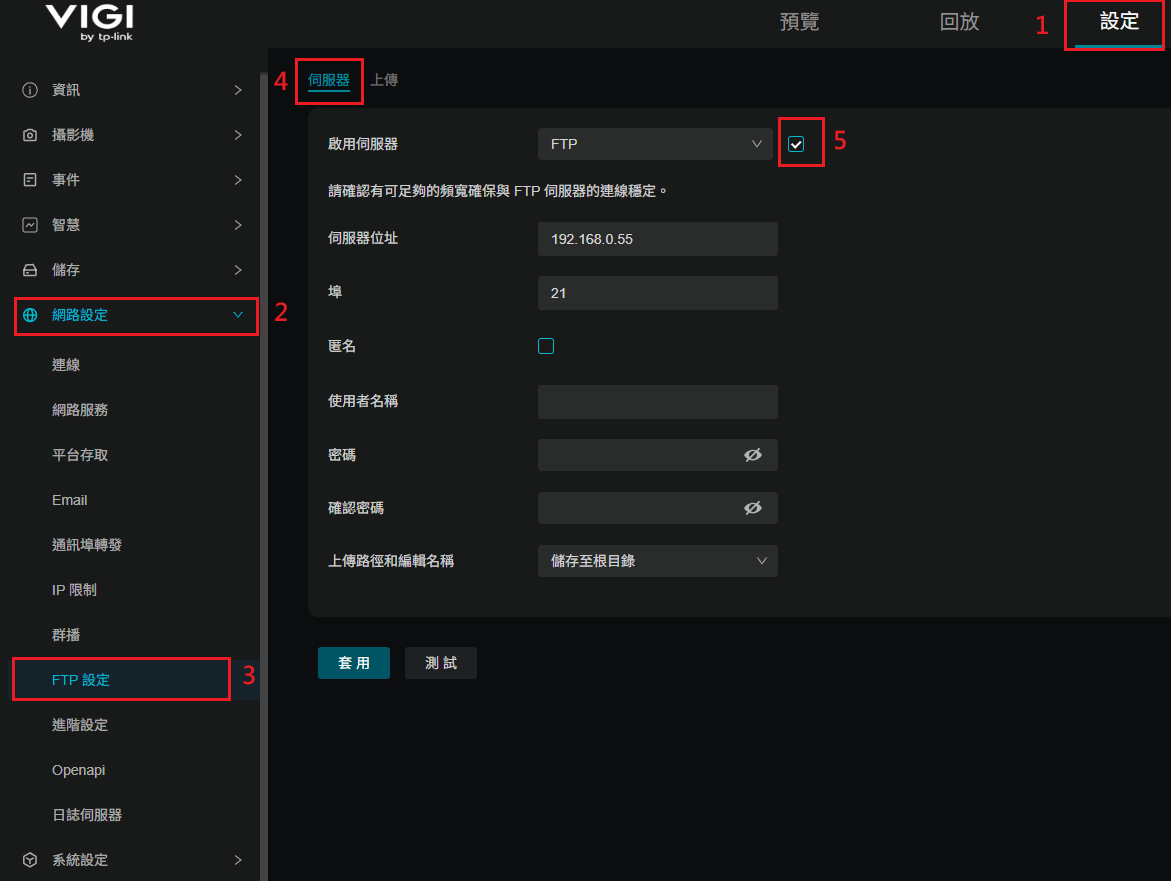The width and height of the screenshot is (1171, 881).
Task: Click the 套用 apply button
Action: pos(354,663)
